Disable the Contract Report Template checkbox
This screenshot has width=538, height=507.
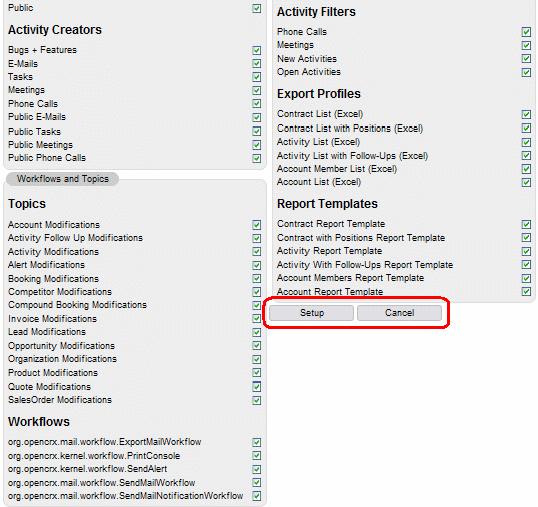point(526,224)
